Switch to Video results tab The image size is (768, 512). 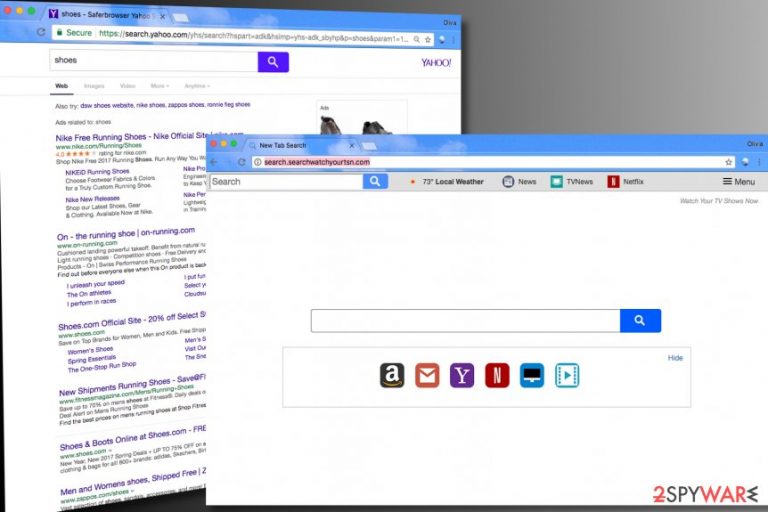pyautogui.click(x=127, y=86)
